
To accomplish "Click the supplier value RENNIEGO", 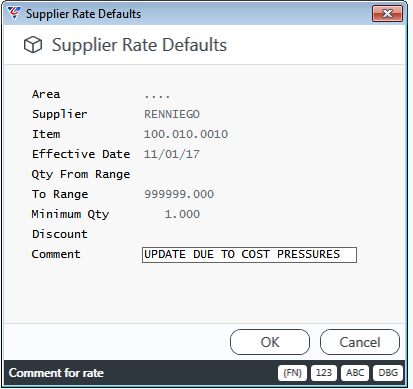I will [172, 114].
